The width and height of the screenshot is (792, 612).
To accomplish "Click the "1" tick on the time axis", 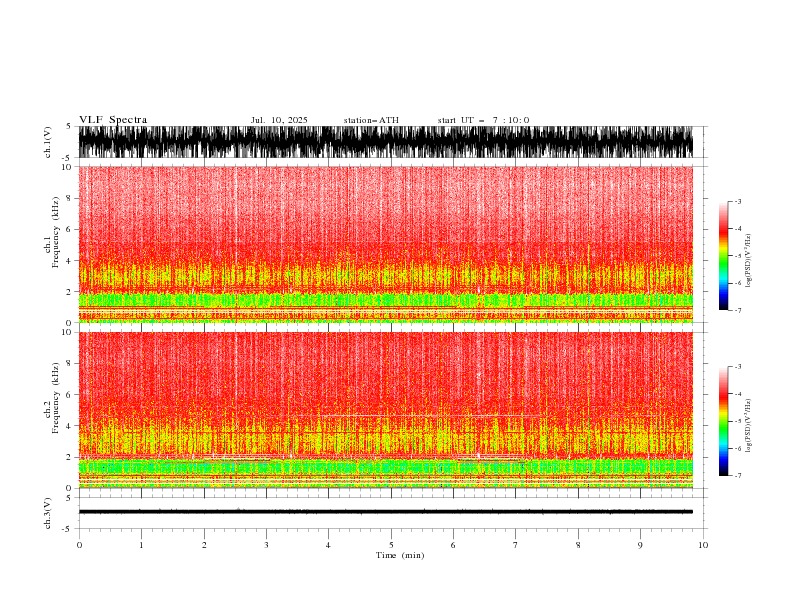I will 141,545.
